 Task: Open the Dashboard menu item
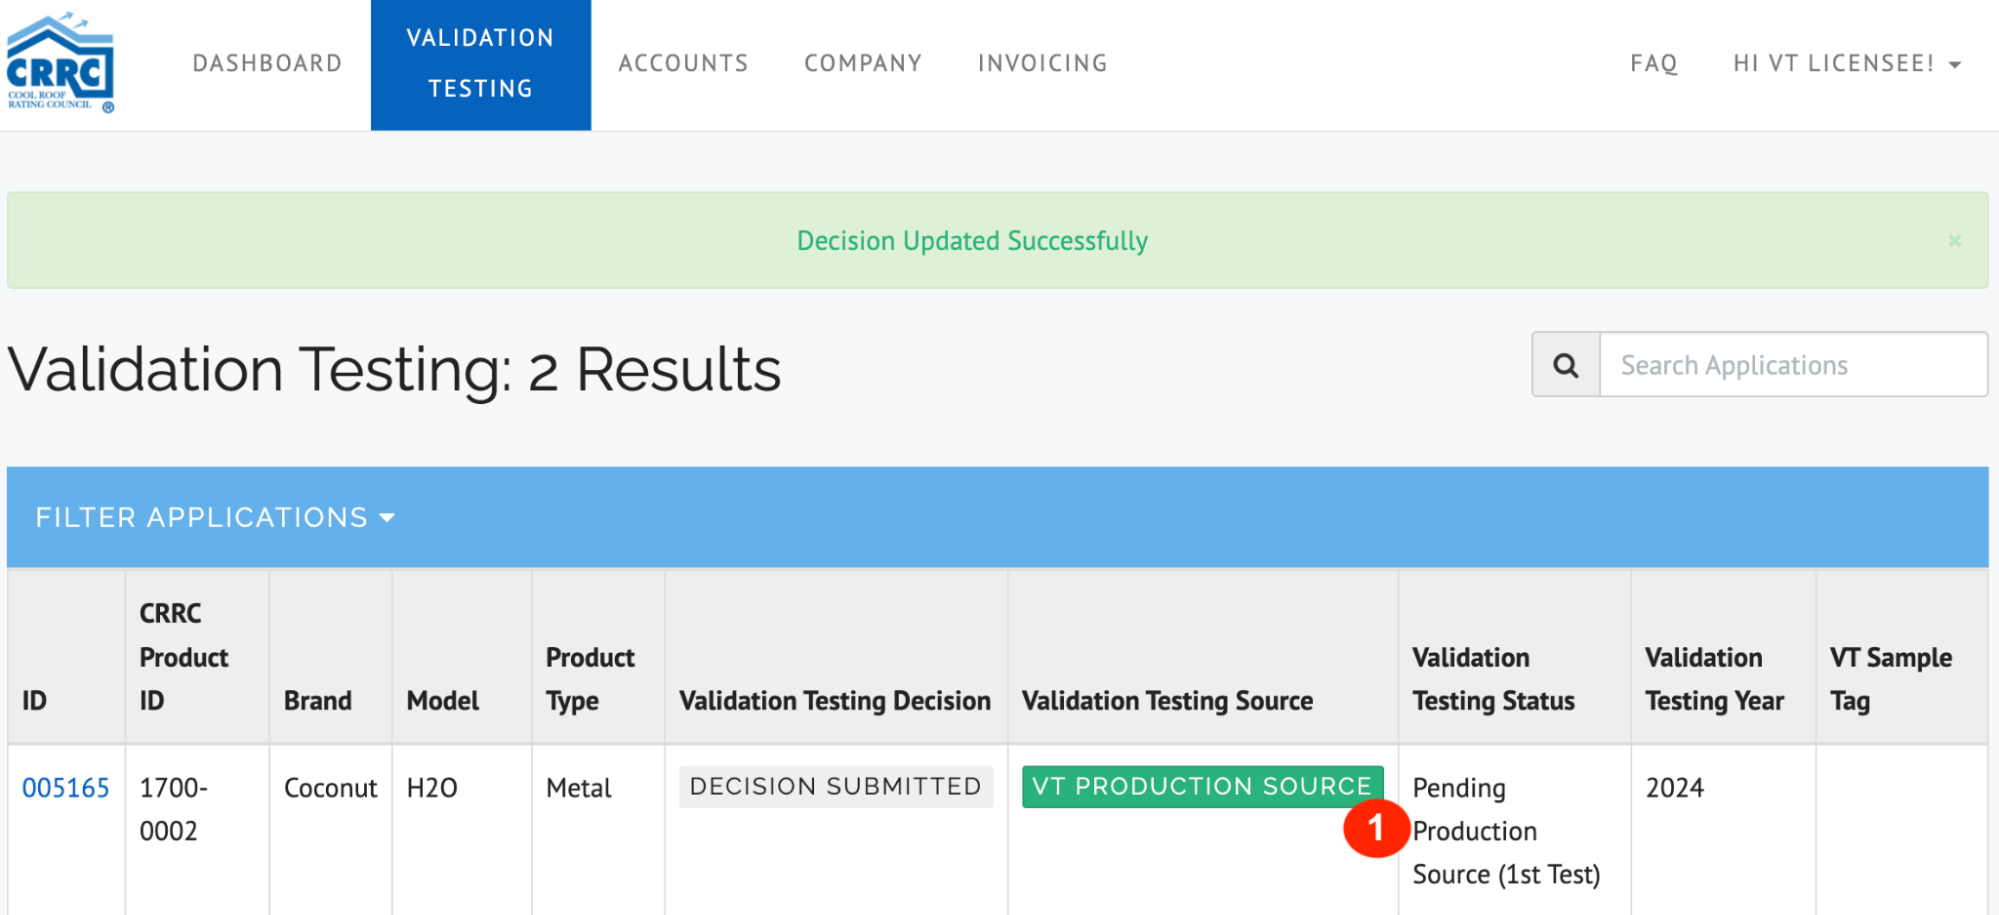267,63
